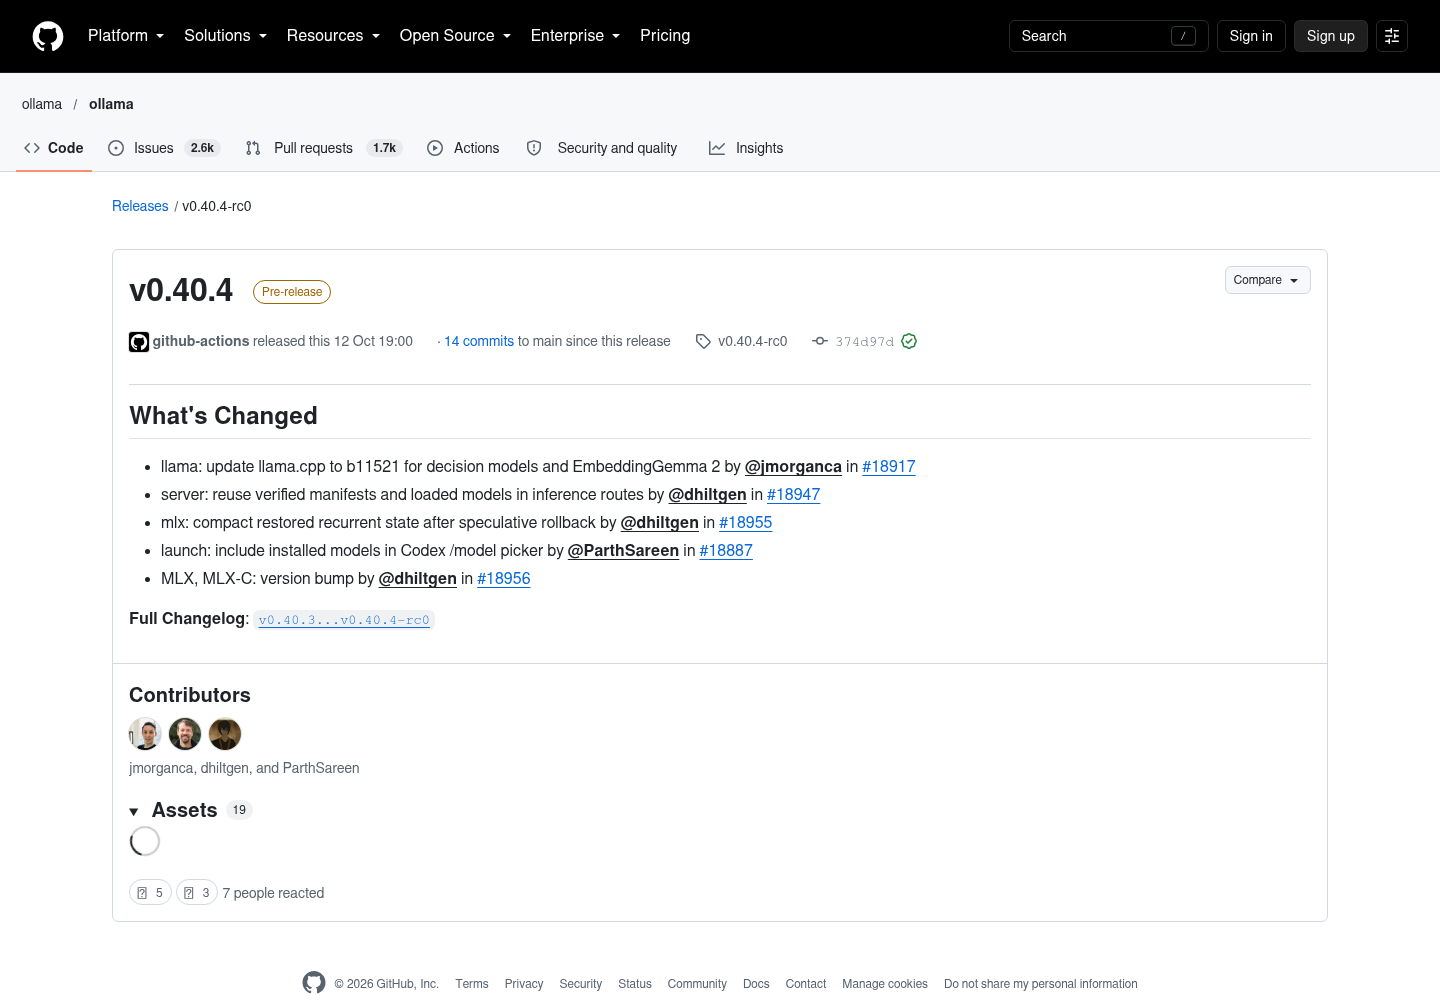Expand the Platform menu
The image size is (1440, 1000).
126,36
